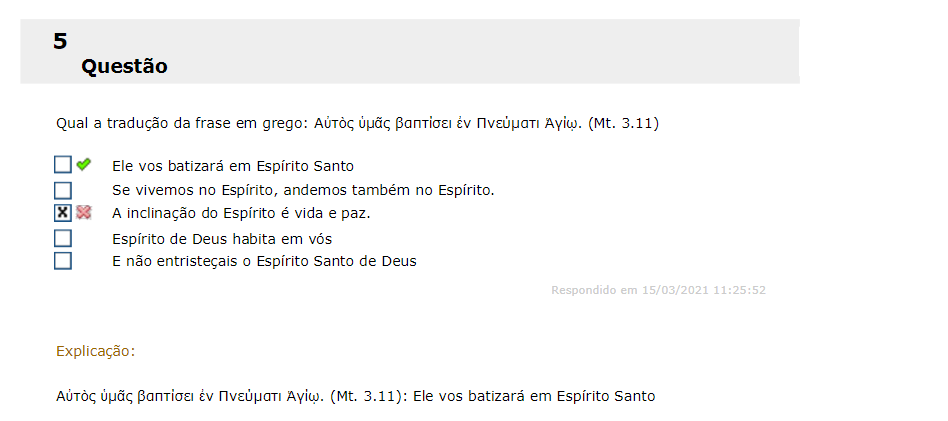
Task: Click answer text 'Se vivemos no Espírito, andemos também'
Action: [x=304, y=190]
